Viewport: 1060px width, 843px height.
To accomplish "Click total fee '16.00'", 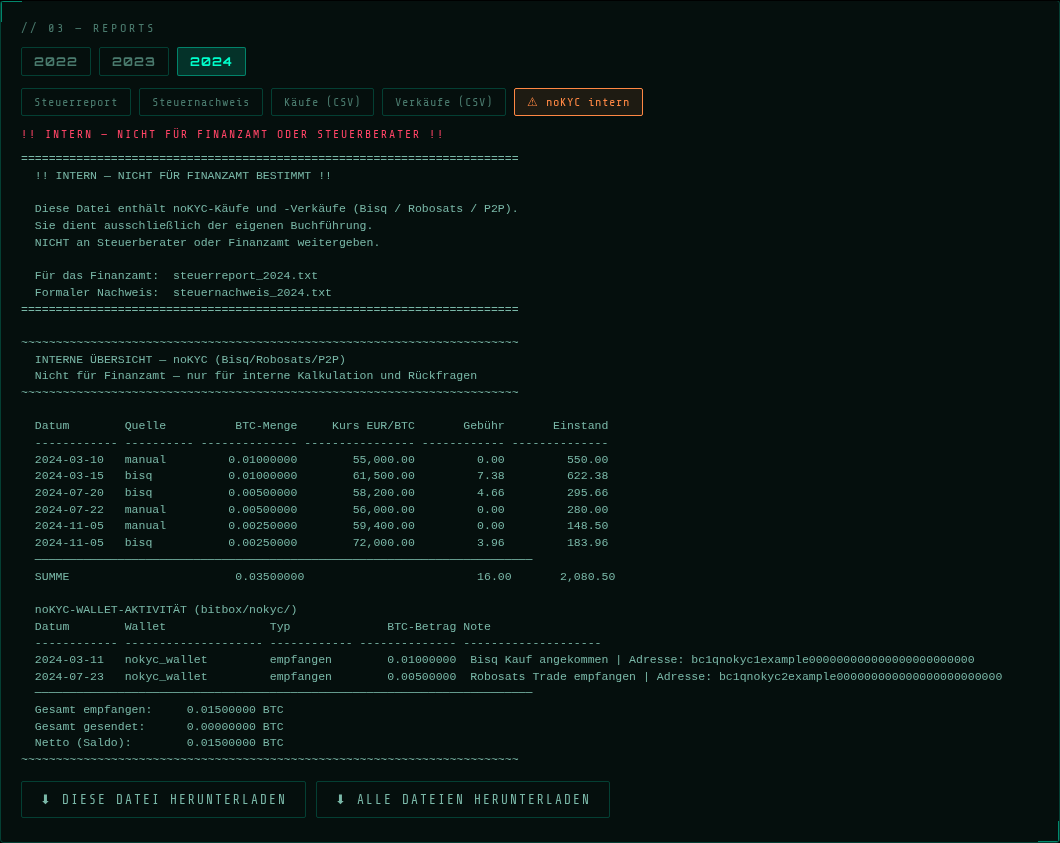I will point(493,577).
